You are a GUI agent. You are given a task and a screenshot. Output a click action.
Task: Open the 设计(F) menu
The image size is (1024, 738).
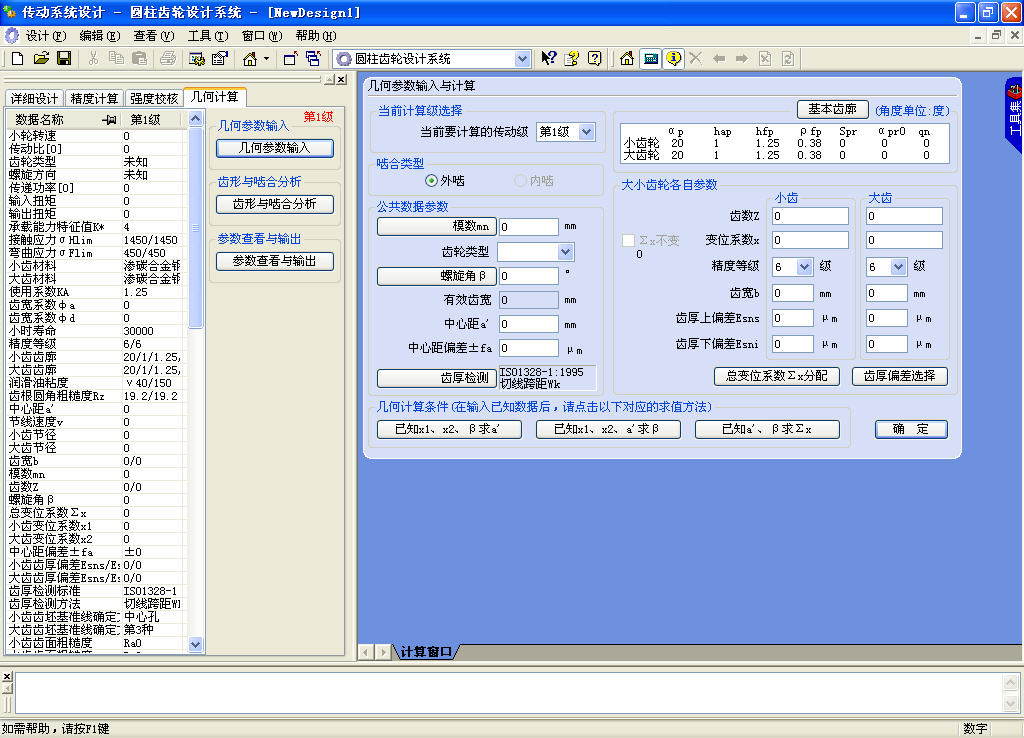[x=45, y=35]
